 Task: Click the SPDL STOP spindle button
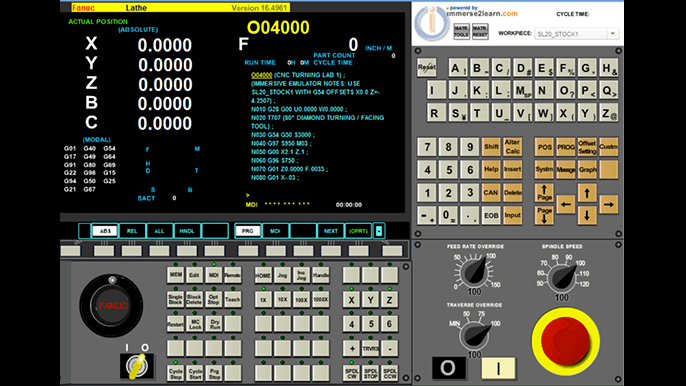tap(371, 373)
